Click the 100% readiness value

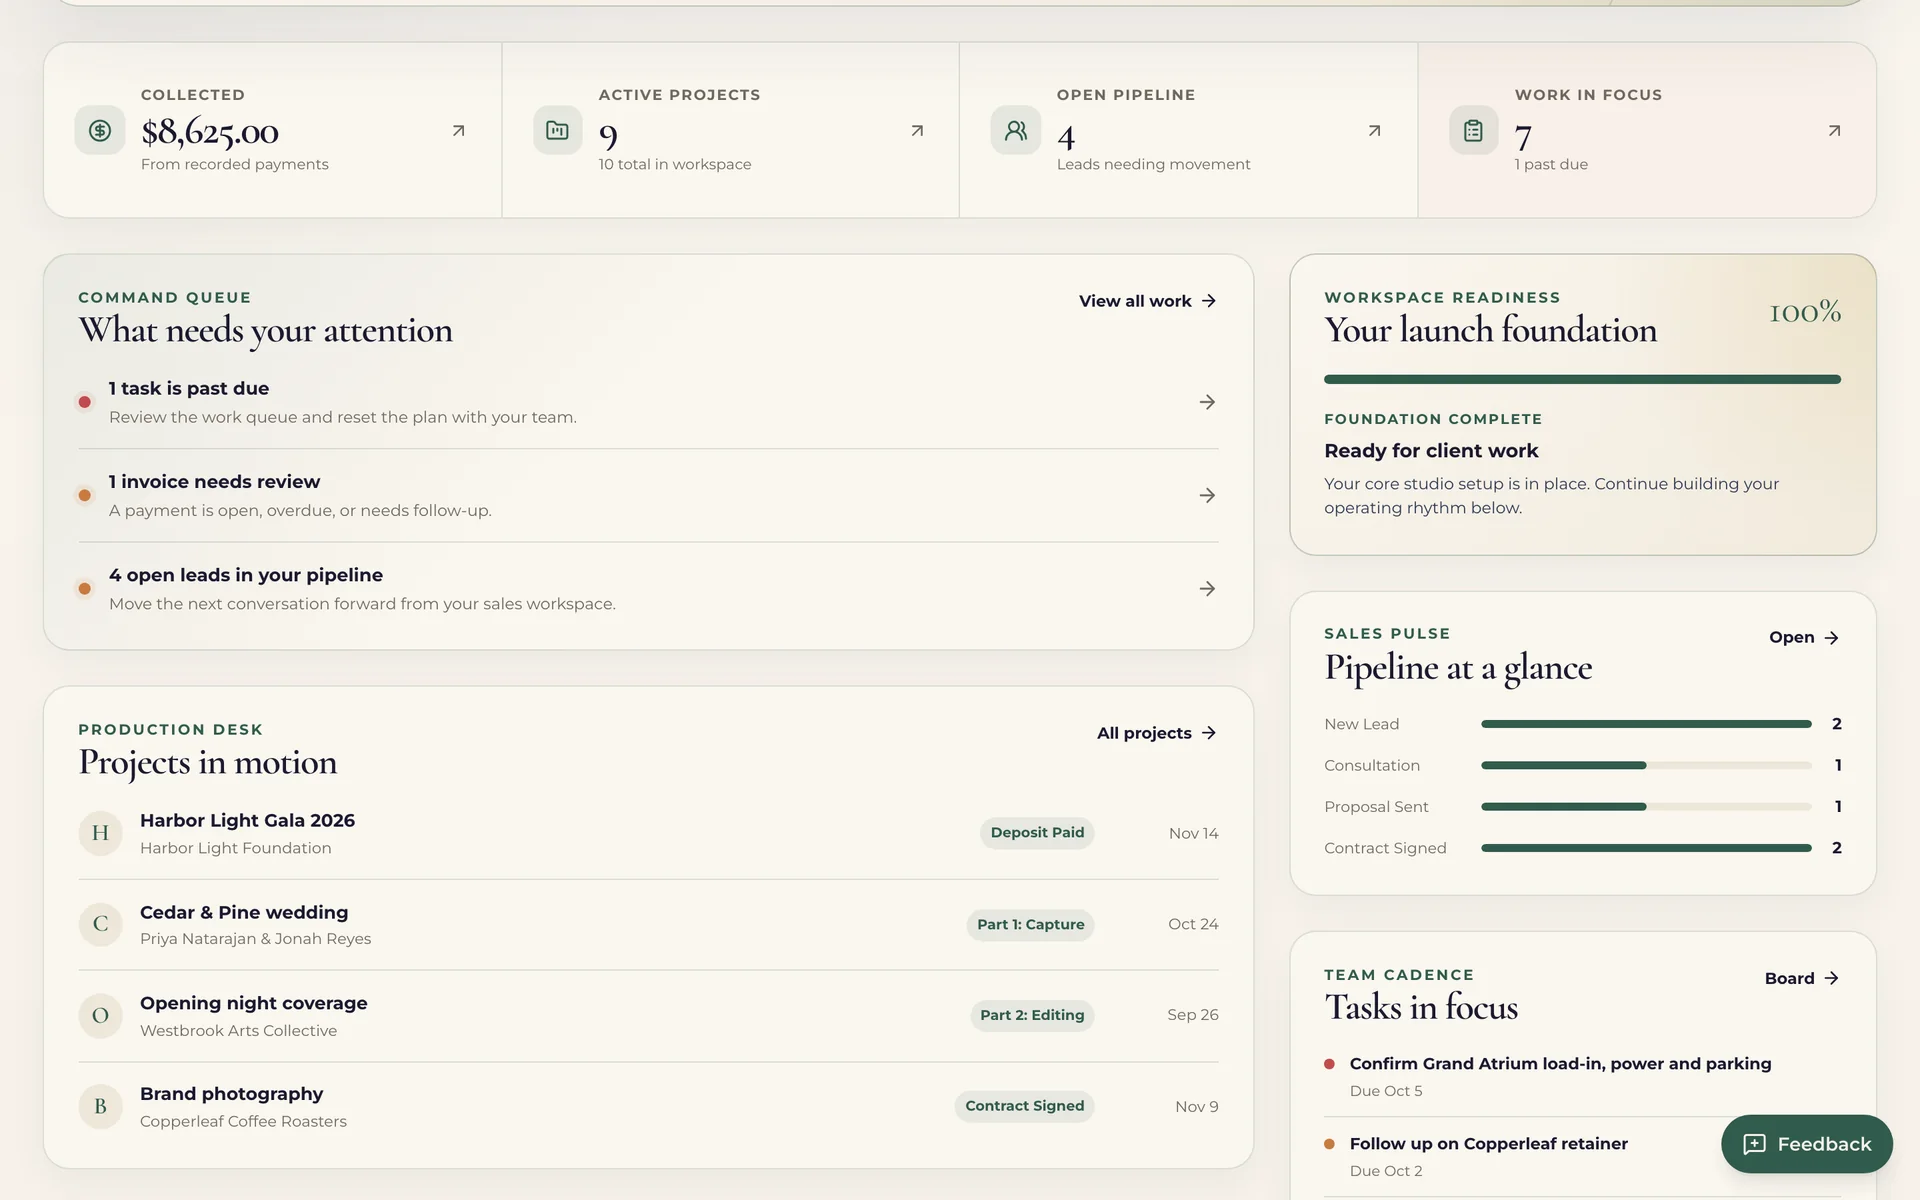coord(1805,312)
